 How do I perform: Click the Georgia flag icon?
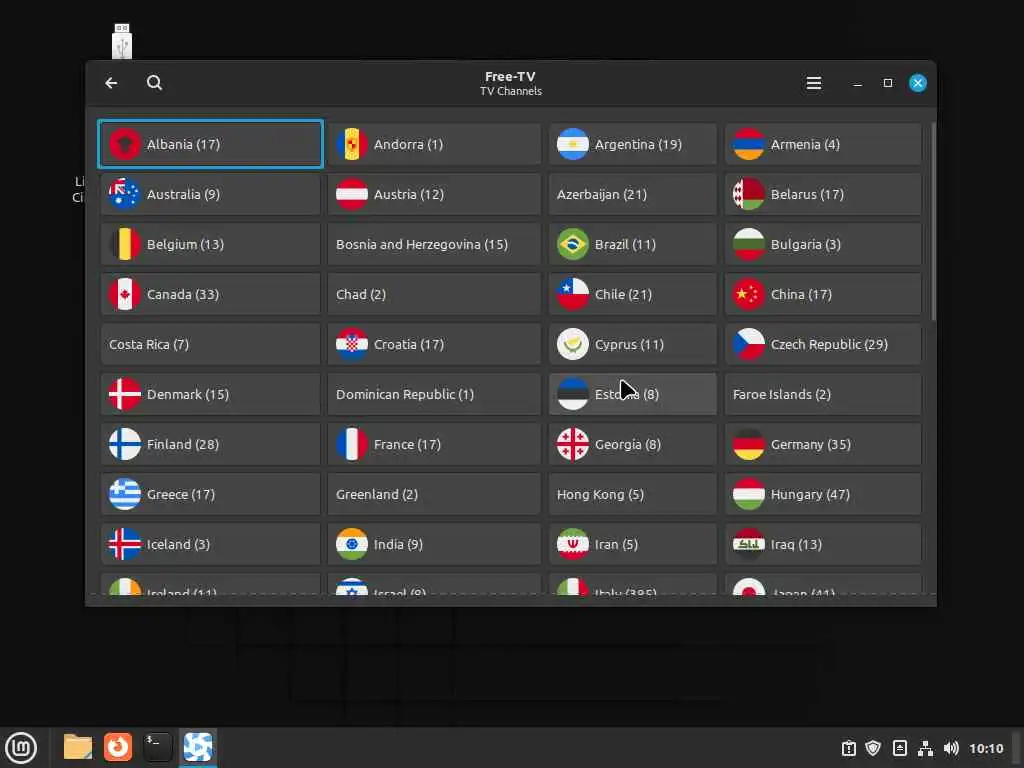coord(573,444)
